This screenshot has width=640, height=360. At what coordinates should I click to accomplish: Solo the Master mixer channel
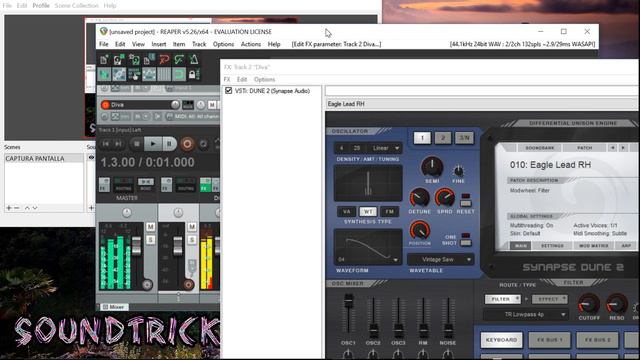coord(150,240)
